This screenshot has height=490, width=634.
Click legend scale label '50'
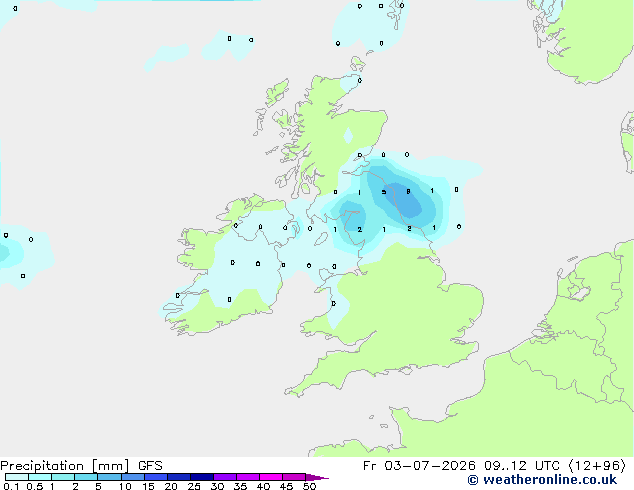pos(309,486)
